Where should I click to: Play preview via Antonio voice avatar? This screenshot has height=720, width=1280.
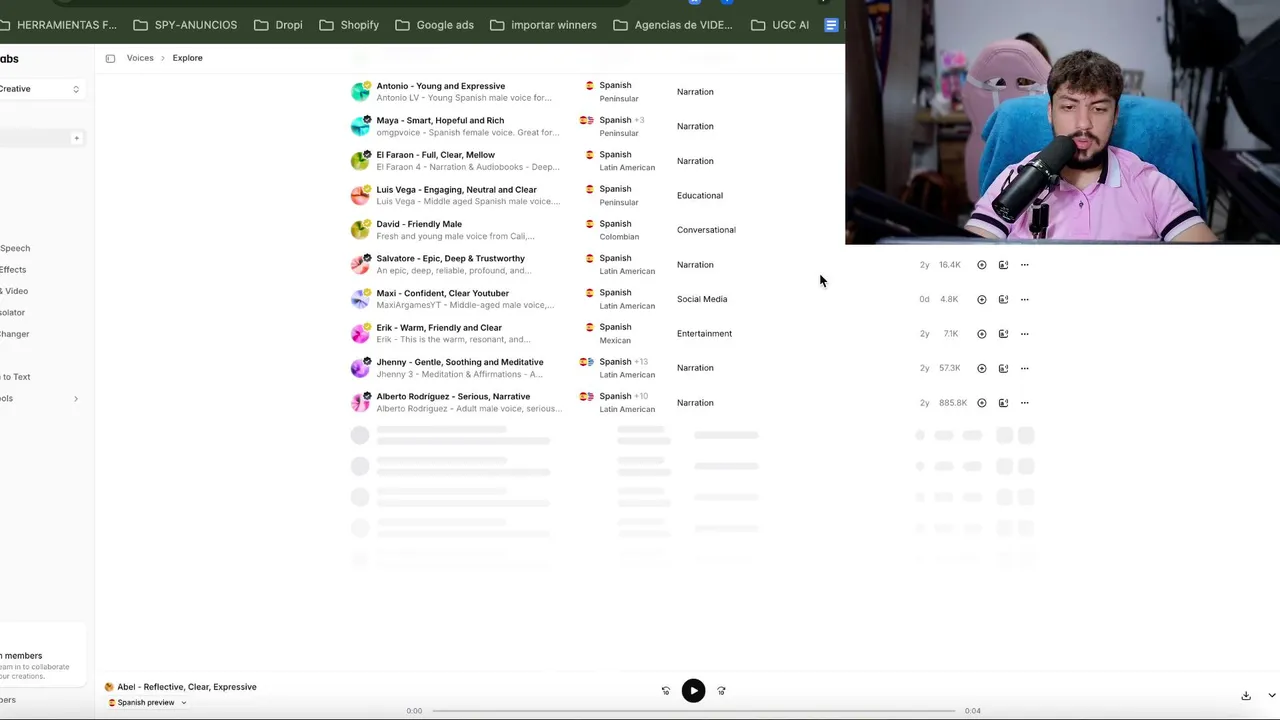[360, 92]
